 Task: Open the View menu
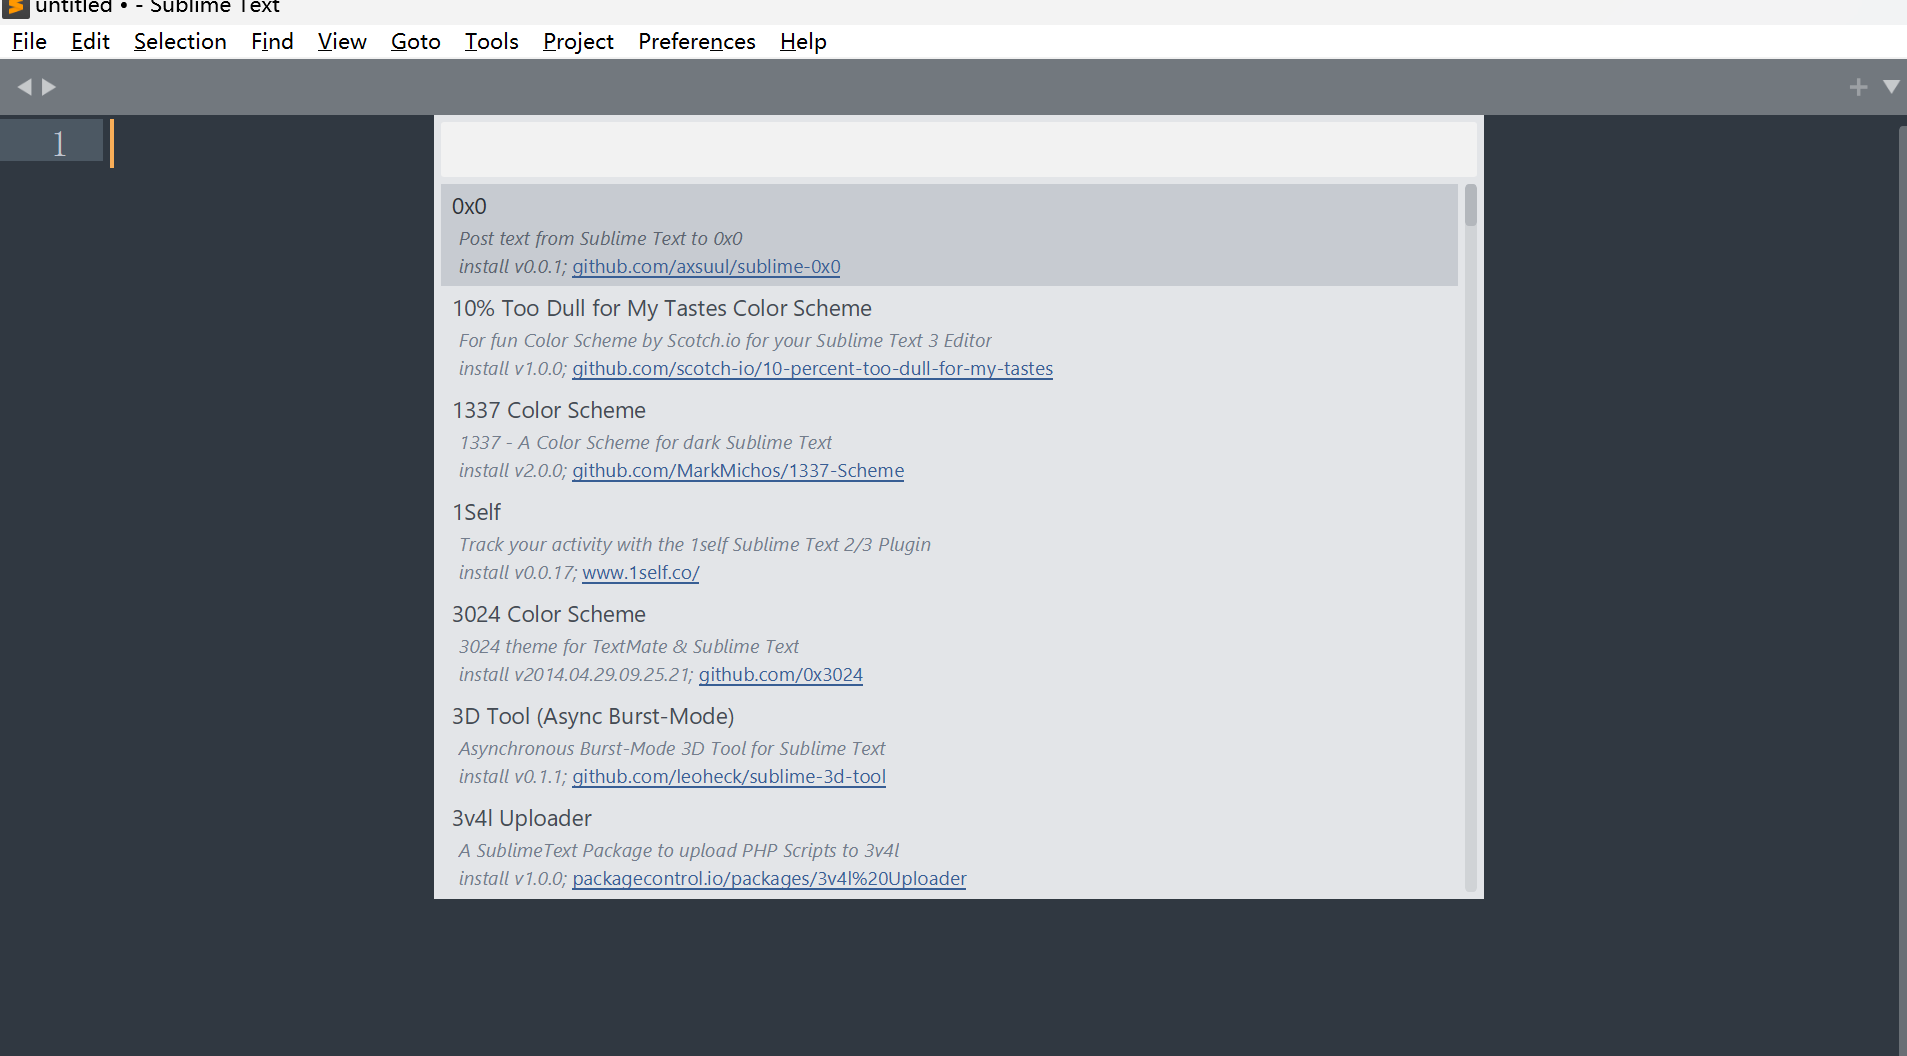point(342,42)
